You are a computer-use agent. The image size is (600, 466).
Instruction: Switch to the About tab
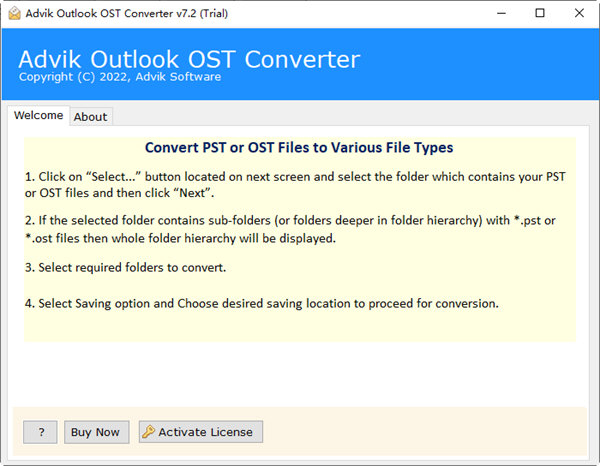[90, 117]
